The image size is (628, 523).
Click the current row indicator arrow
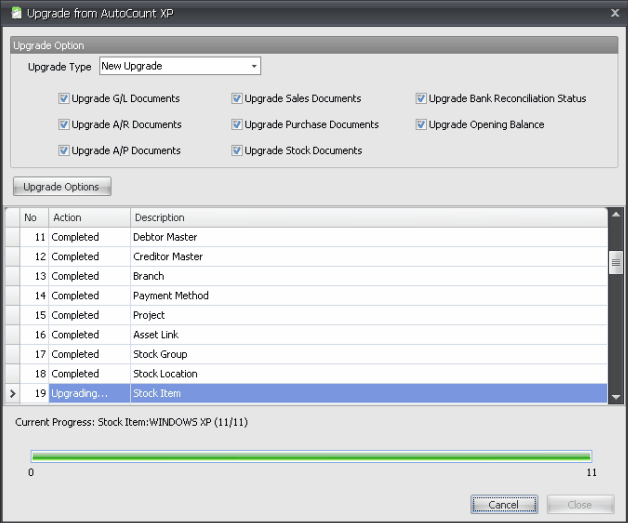tap(12, 394)
